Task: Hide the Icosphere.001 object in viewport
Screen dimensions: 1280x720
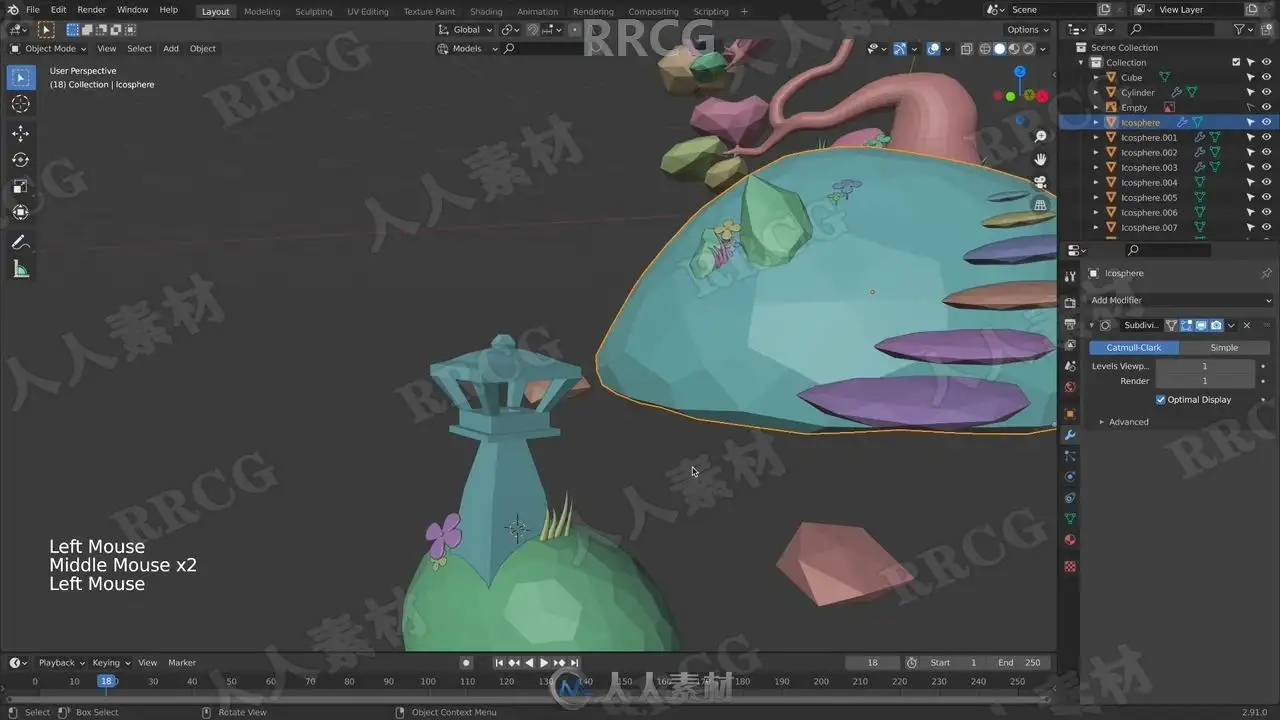Action: click(1266, 137)
